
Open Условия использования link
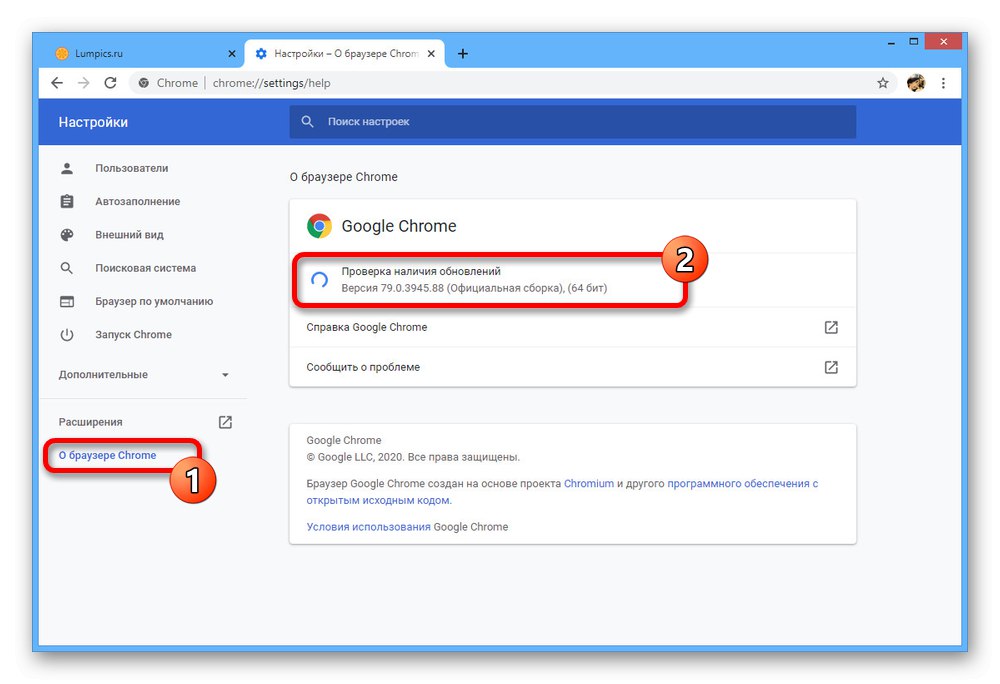[x=368, y=527]
